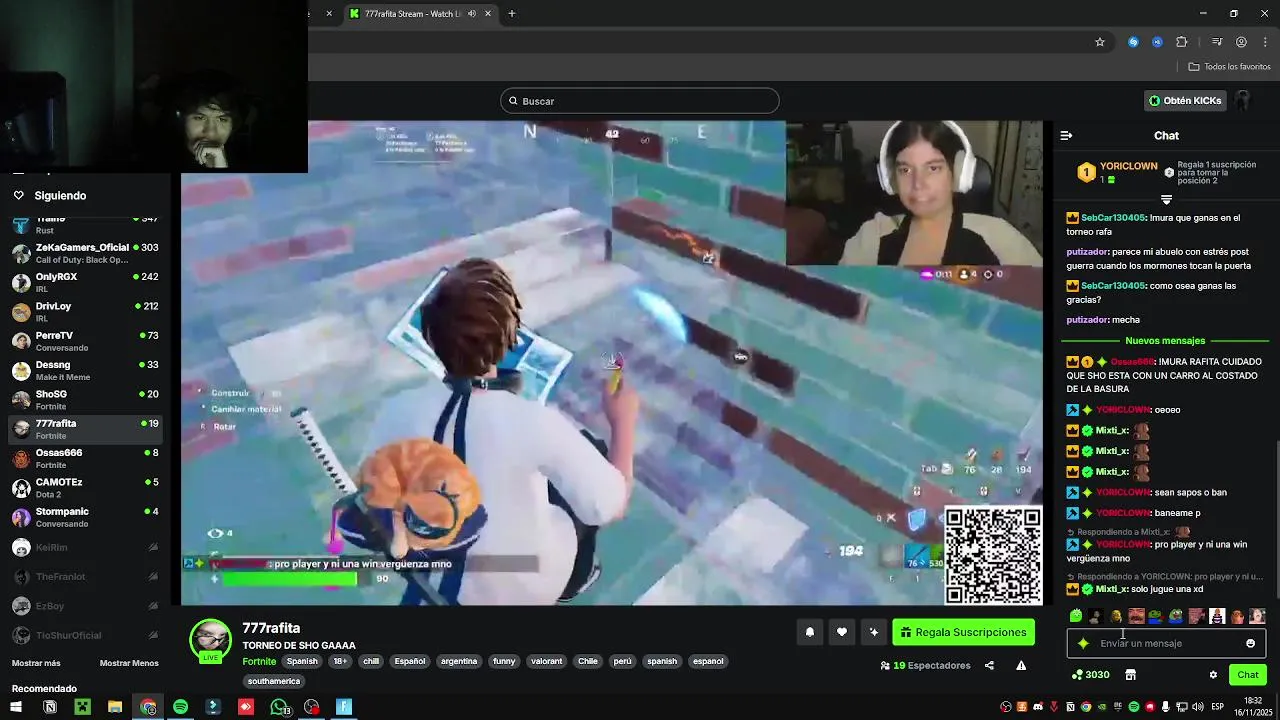Click the 3030 channel points balance
1280x720 pixels.
(x=1090, y=675)
